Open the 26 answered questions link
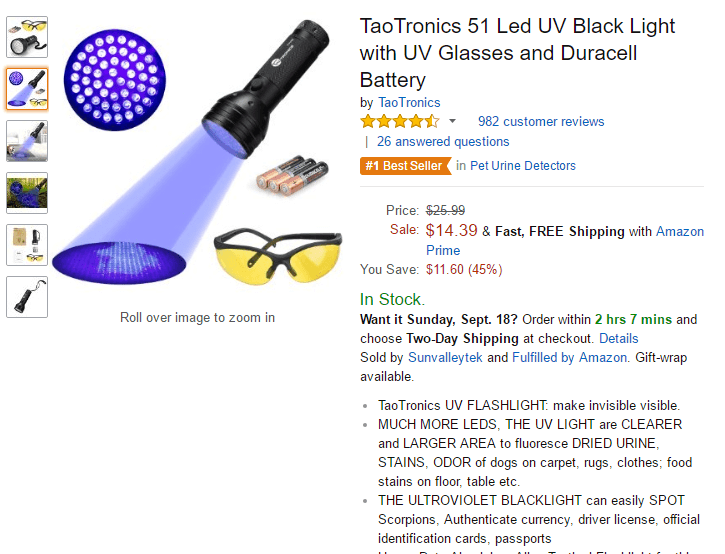Screen dimensions: 725x554 point(443,142)
